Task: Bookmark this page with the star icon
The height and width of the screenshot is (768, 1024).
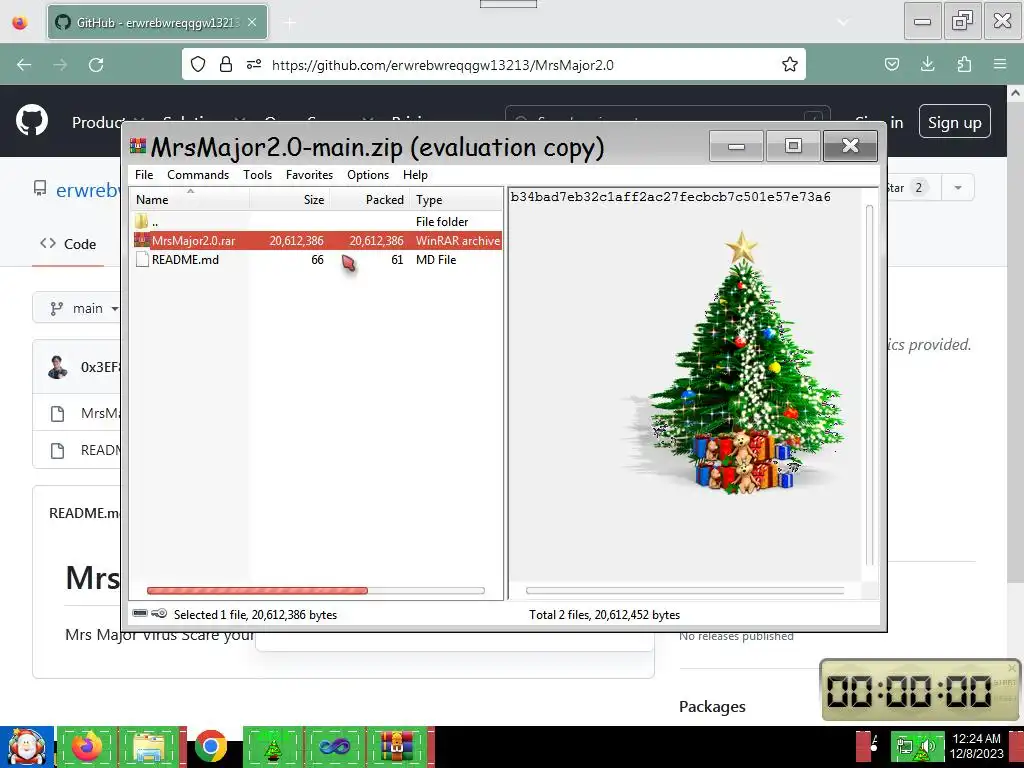Action: click(x=790, y=64)
